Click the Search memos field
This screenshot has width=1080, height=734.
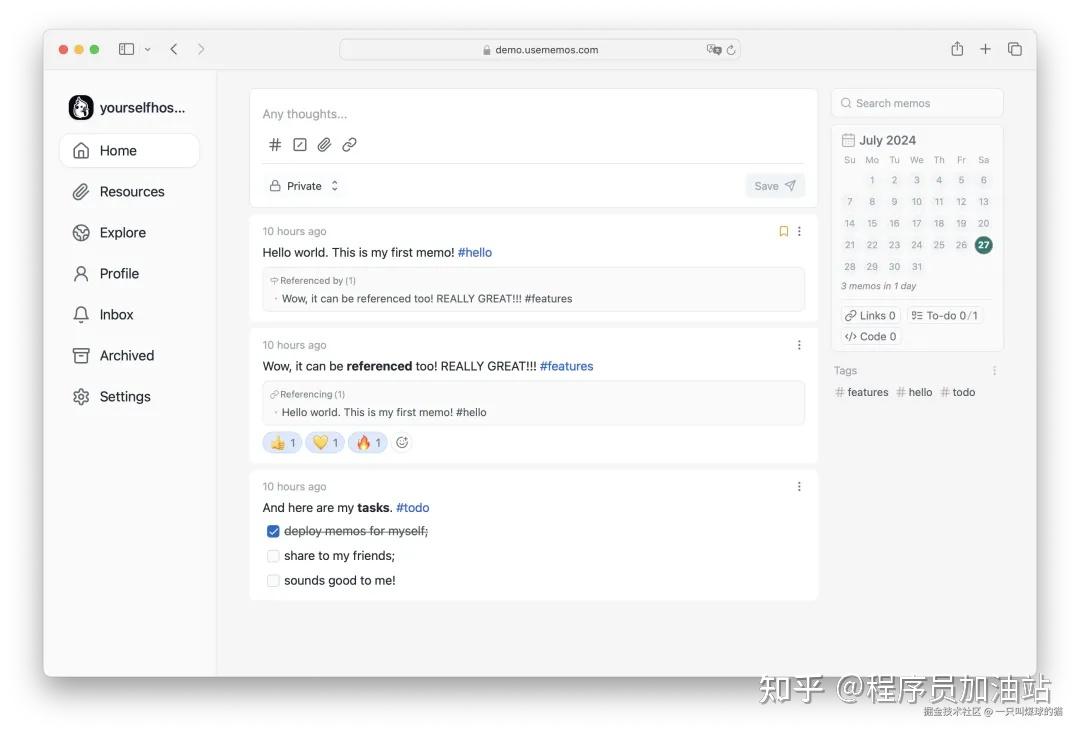click(x=917, y=103)
